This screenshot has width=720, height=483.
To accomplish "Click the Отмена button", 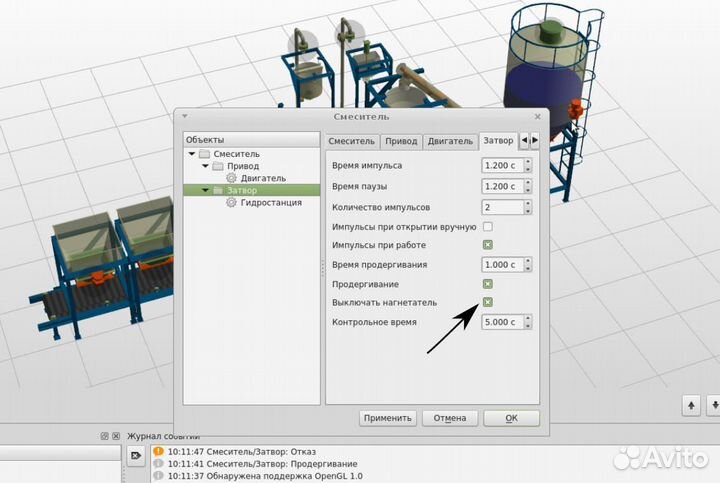I will pyautogui.click(x=450, y=418).
